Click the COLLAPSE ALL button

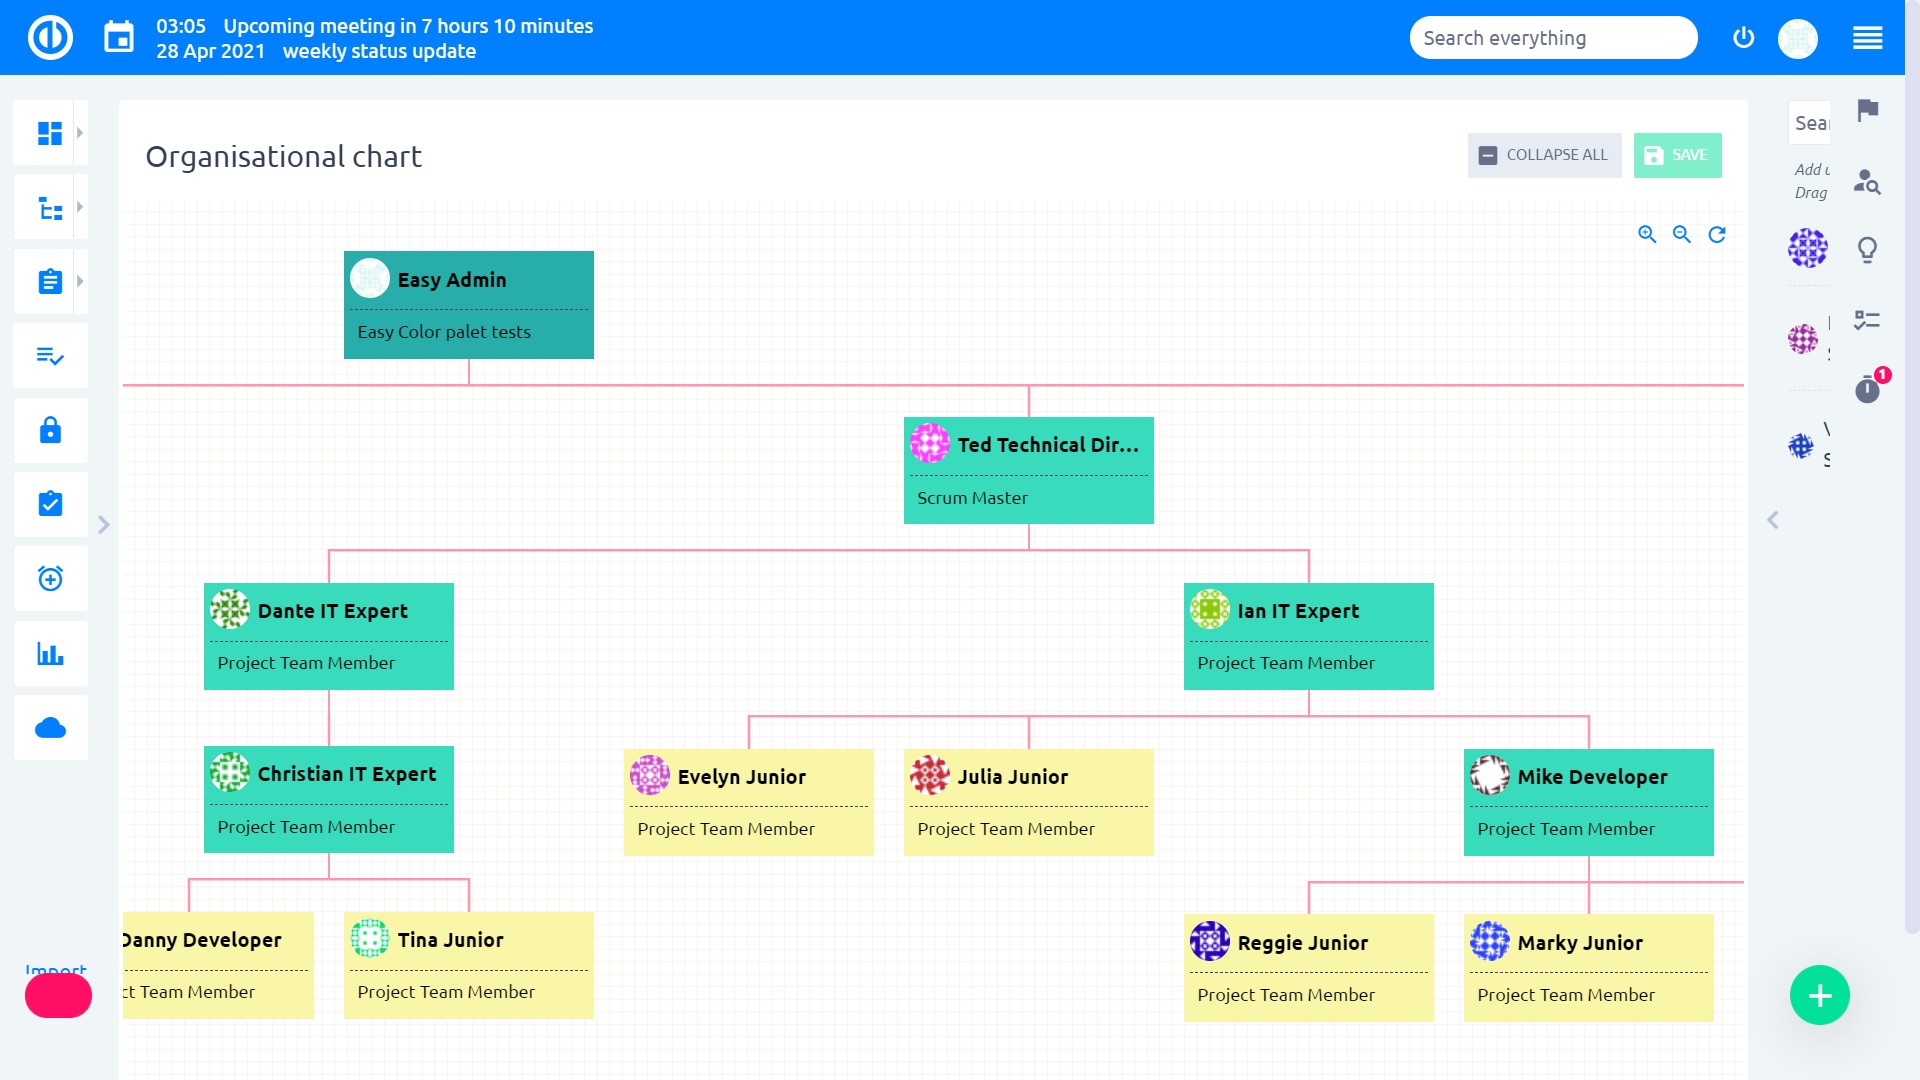tap(1544, 155)
